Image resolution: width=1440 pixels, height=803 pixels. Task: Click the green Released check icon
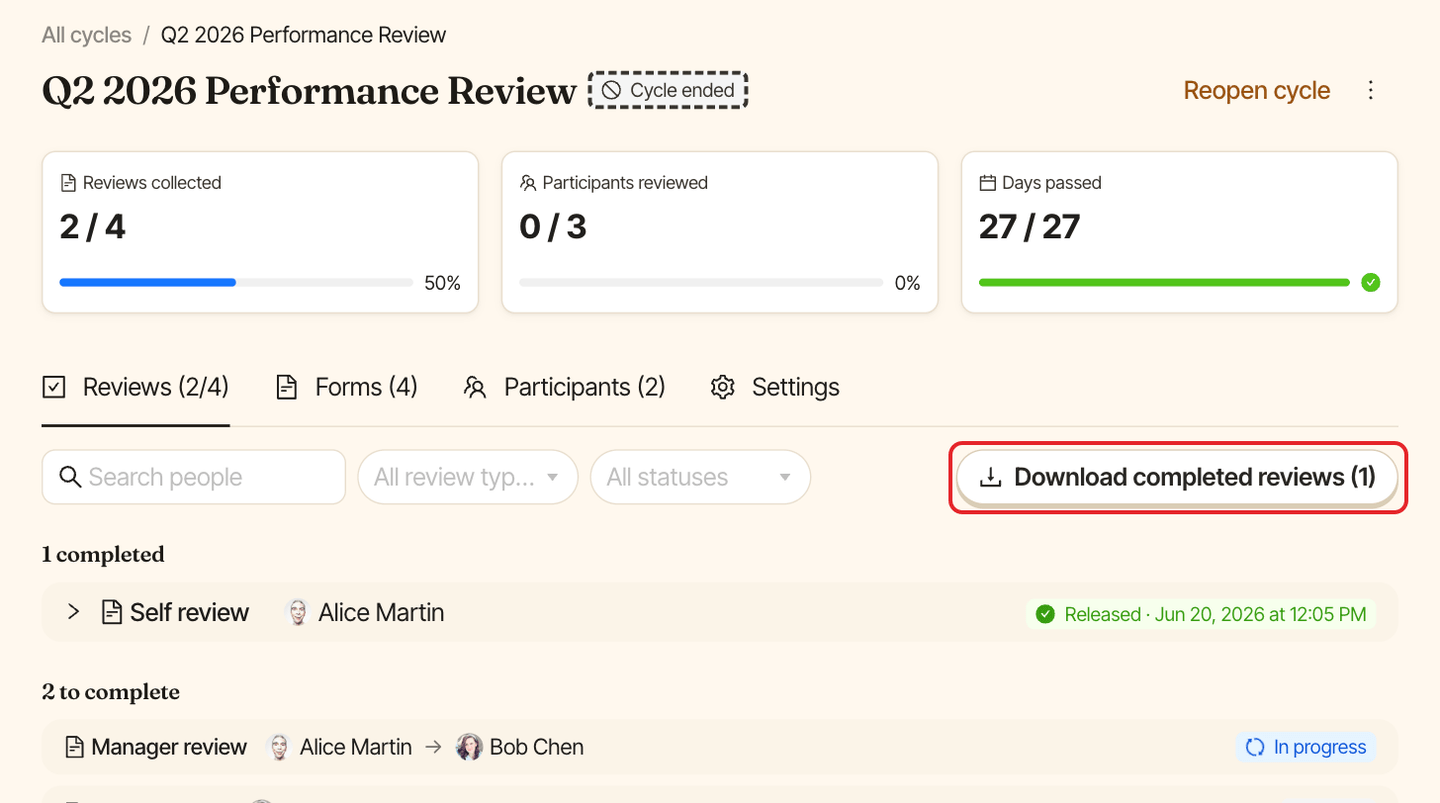(x=1046, y=614)
